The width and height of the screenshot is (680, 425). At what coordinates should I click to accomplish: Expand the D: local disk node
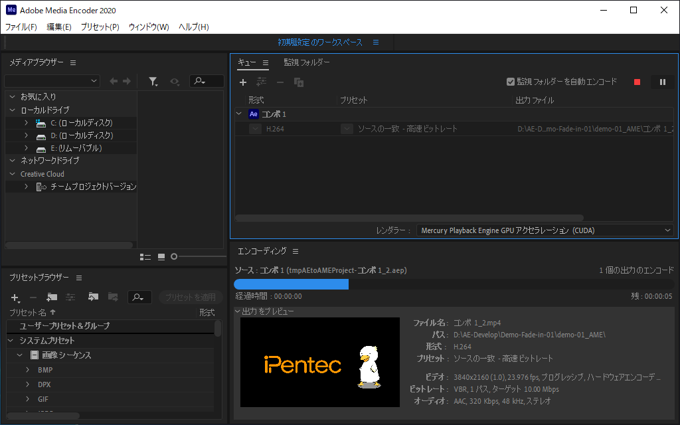[x=26, y=135]
